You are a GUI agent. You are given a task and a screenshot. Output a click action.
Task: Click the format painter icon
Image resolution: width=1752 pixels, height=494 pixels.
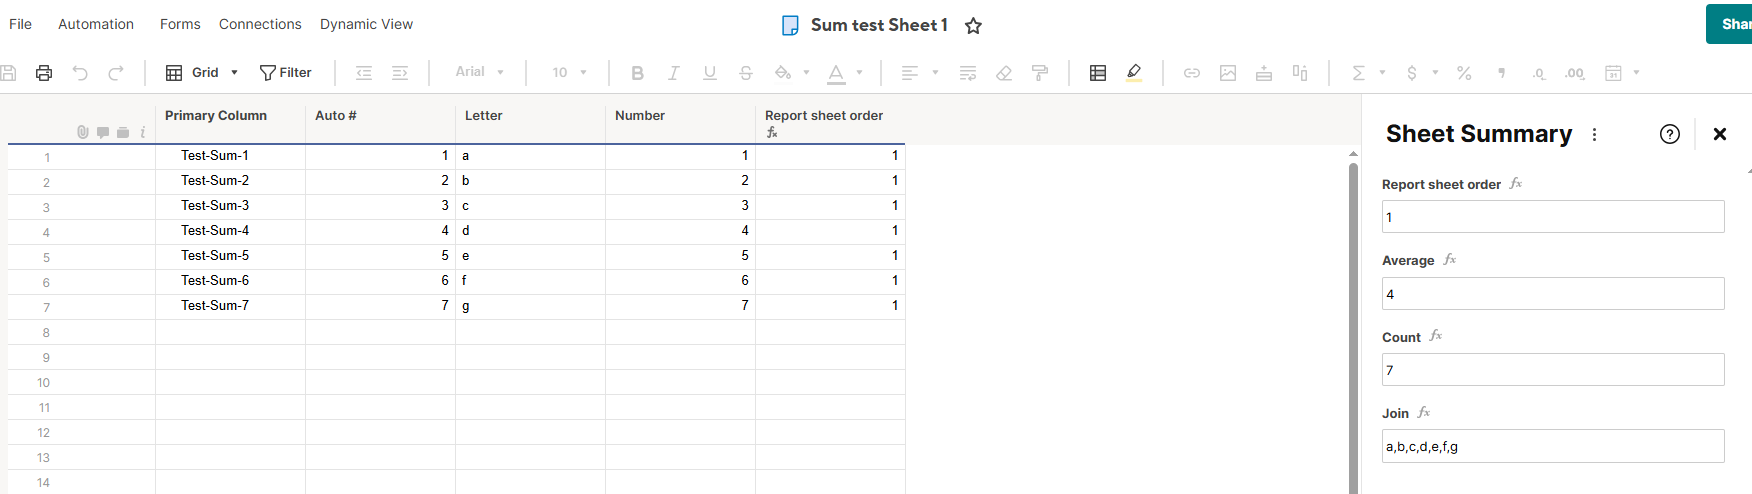pos(1040,73)
